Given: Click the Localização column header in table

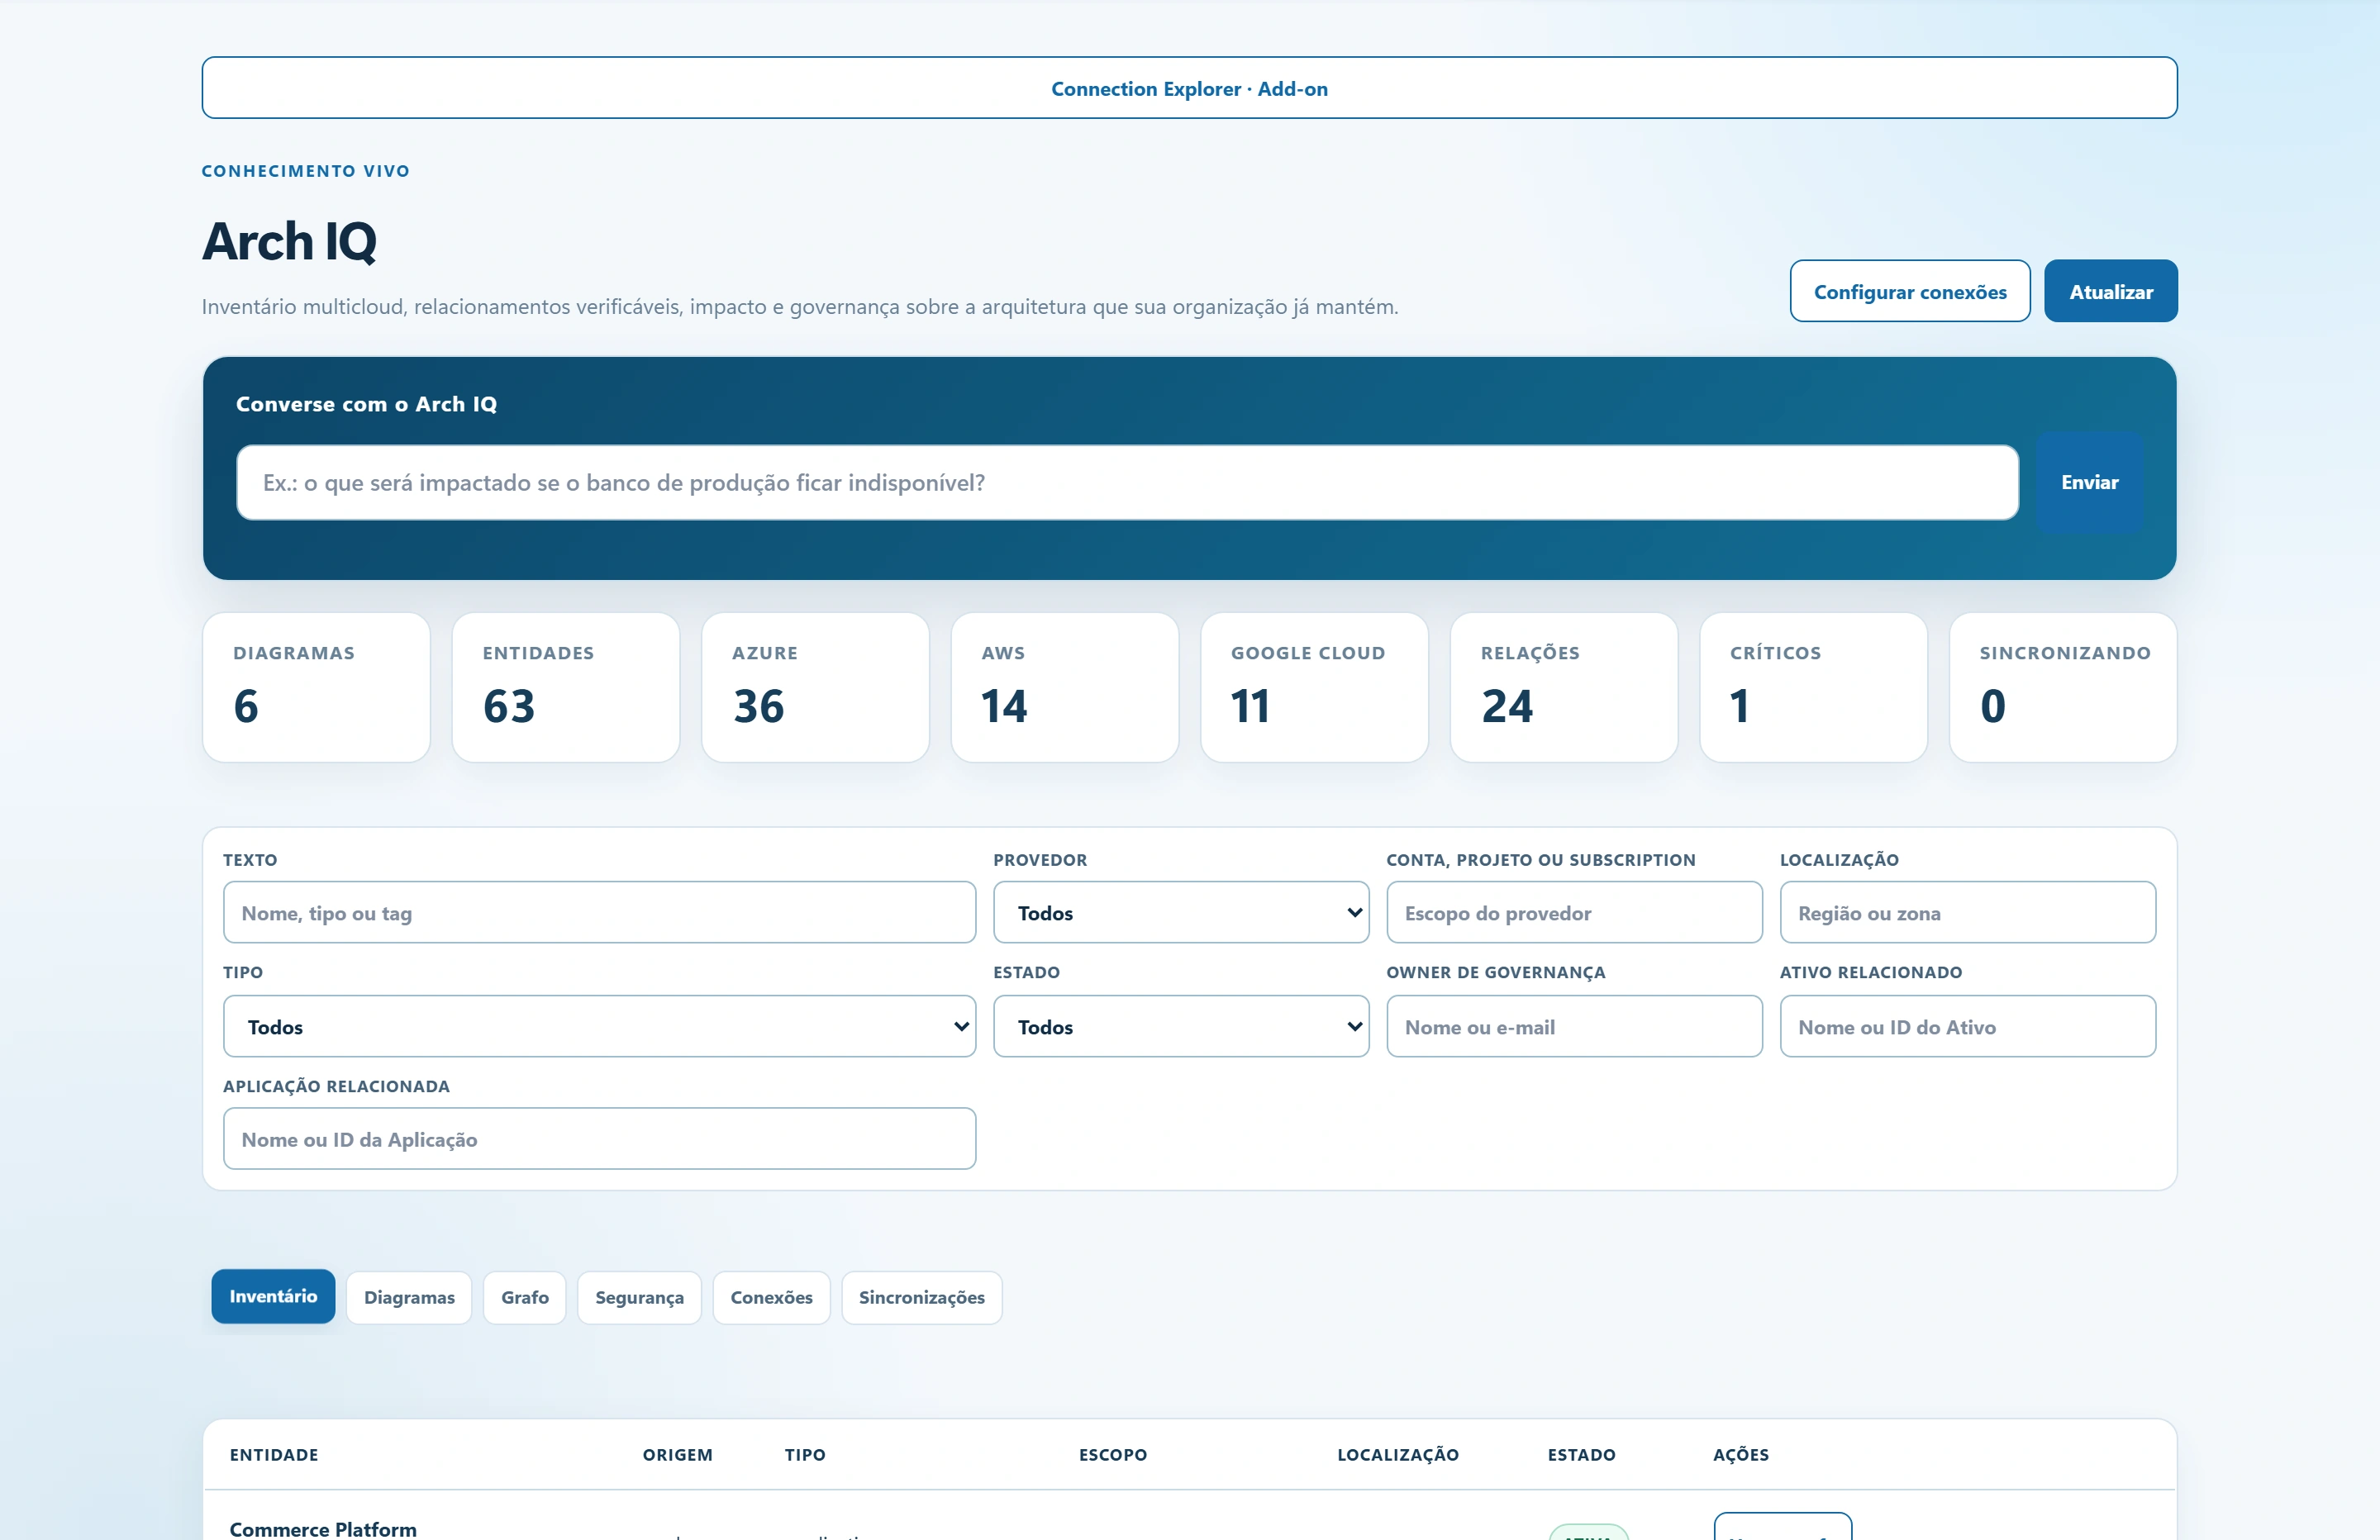Looking at the screenshot, I should tap(1398, 1454).
